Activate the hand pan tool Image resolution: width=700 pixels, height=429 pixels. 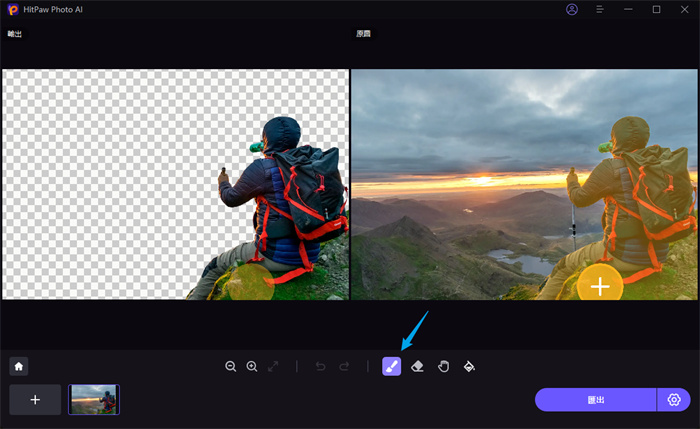(443, 367)
